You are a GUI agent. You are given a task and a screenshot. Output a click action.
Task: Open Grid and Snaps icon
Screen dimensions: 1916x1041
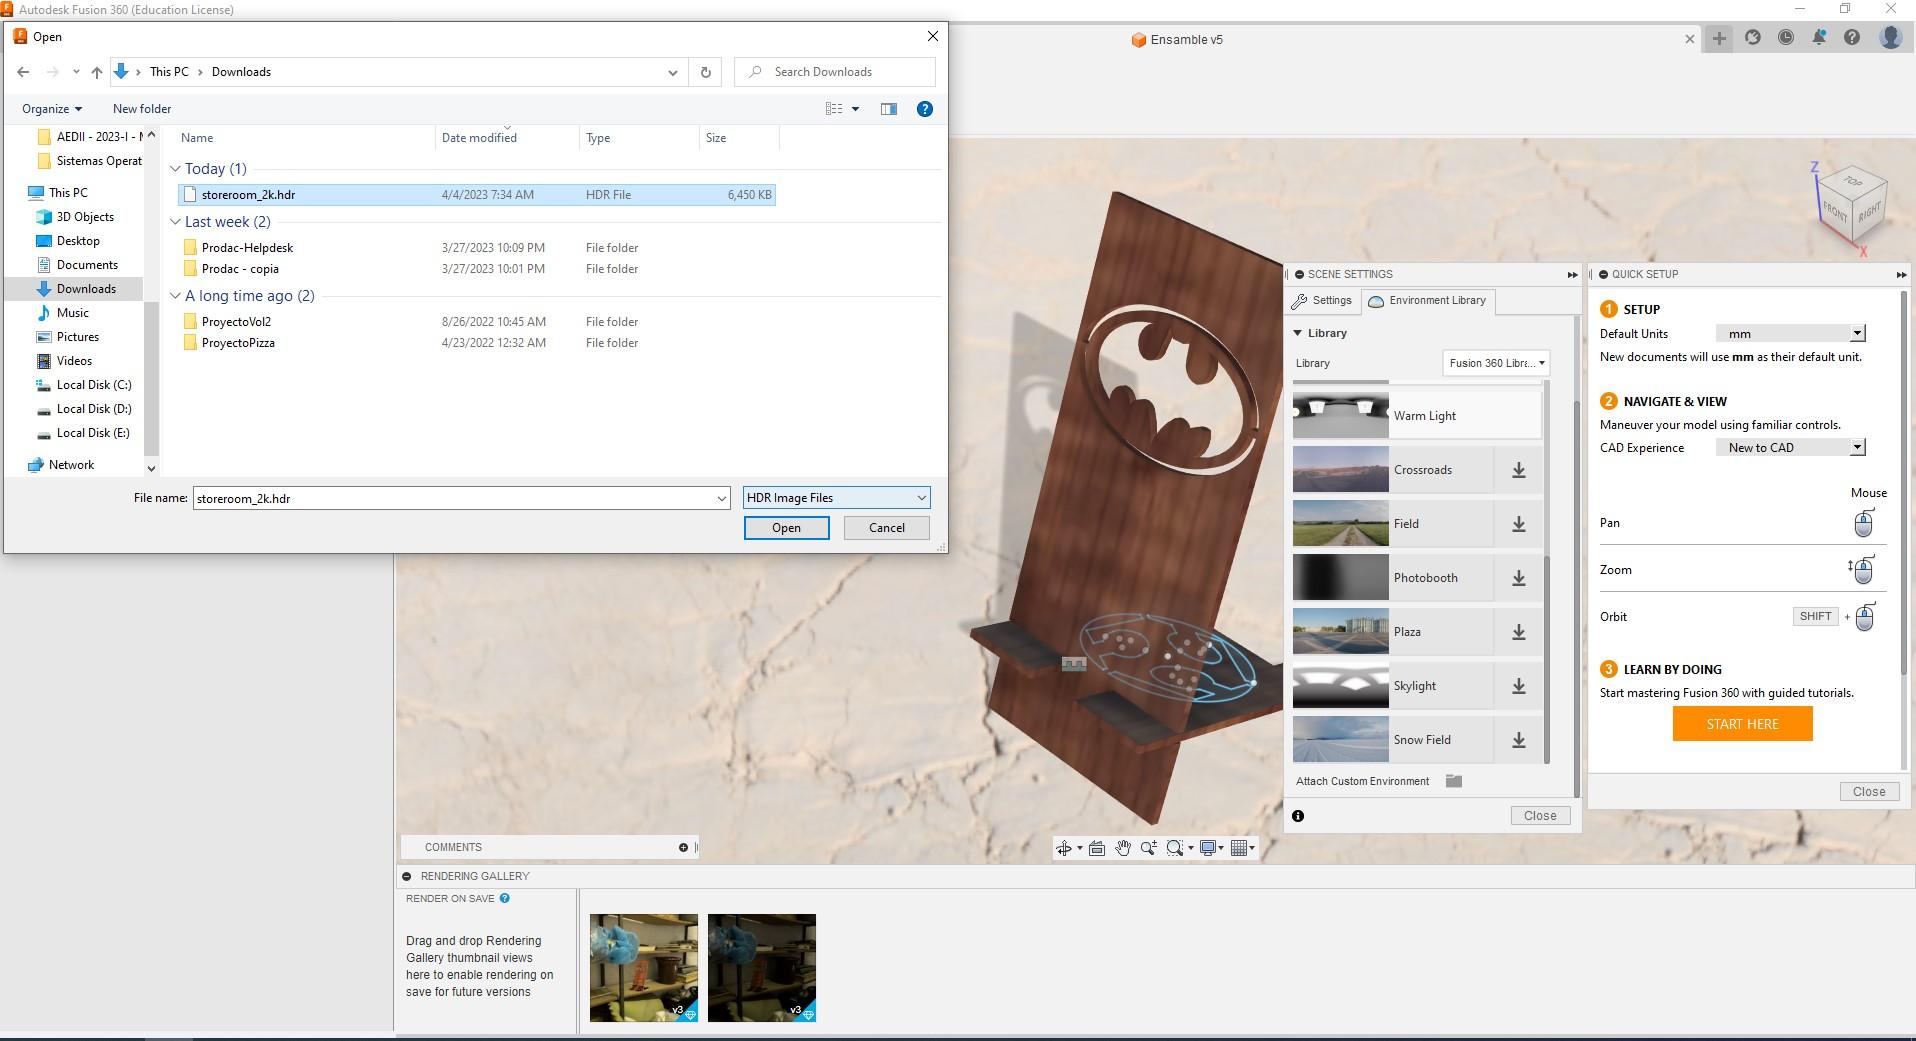pyautogui.click(x=1240, y=848)
